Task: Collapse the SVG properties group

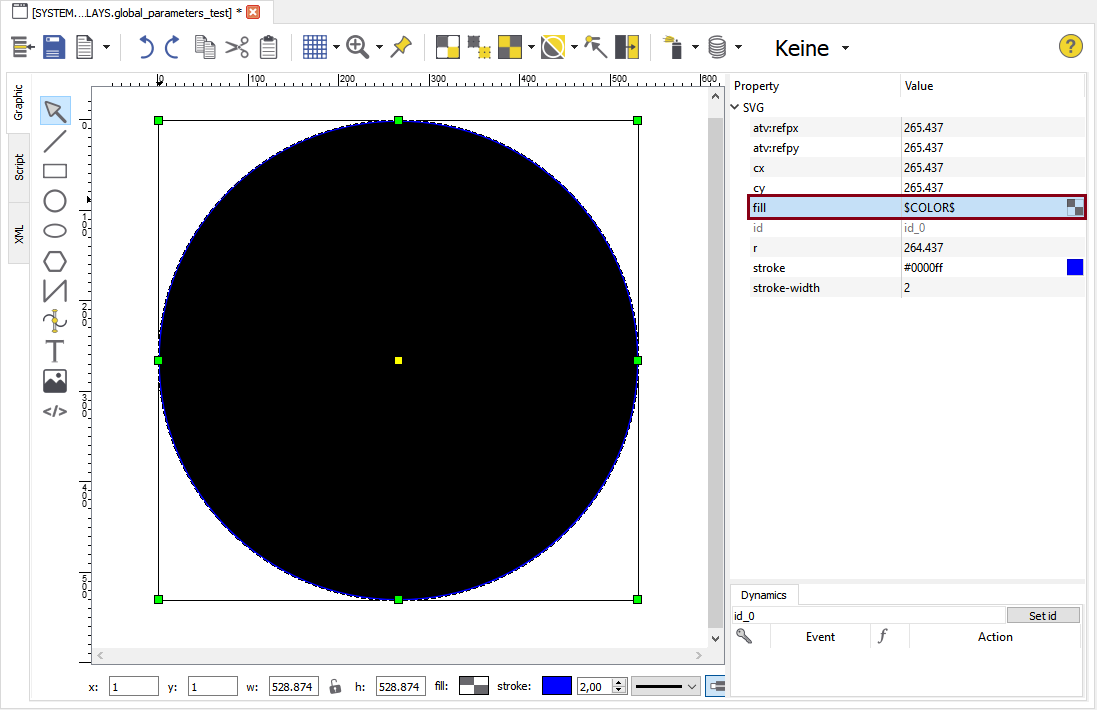Action: coord(737,107)
